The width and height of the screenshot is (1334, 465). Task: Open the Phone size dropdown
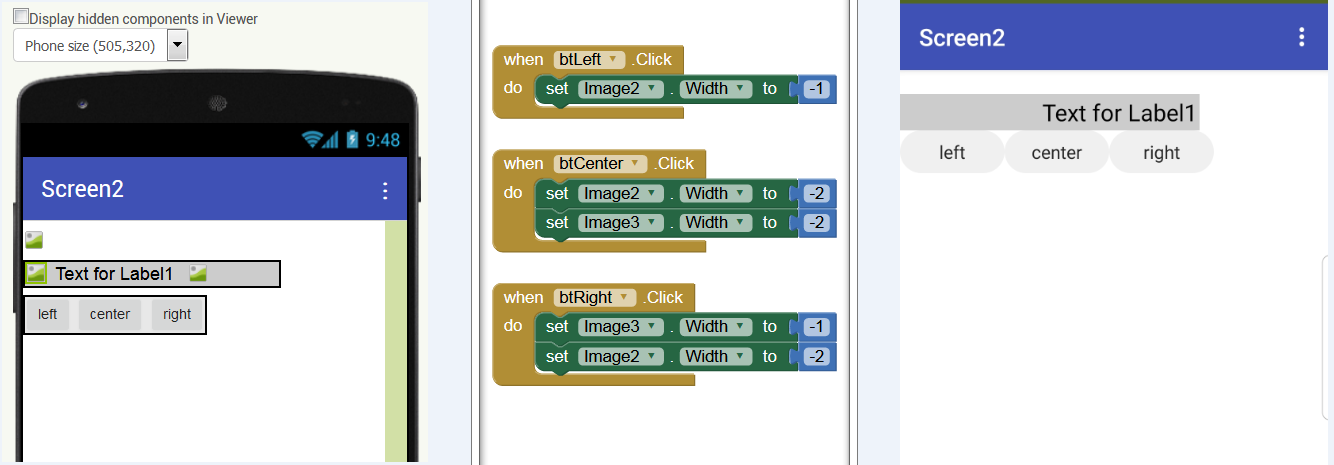click(177, 45)
